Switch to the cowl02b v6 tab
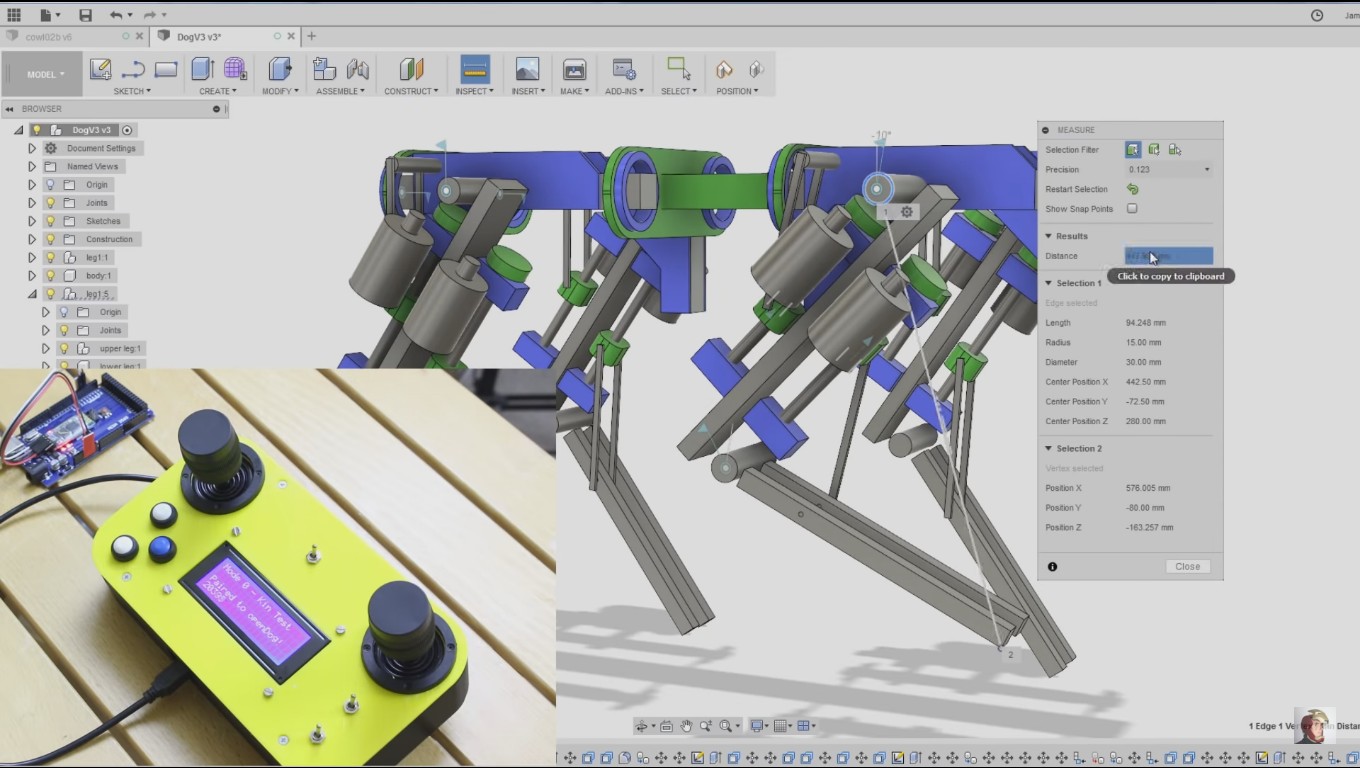Image resolution: width=1360 pixels, height=768 pixels. click(50, 37)
